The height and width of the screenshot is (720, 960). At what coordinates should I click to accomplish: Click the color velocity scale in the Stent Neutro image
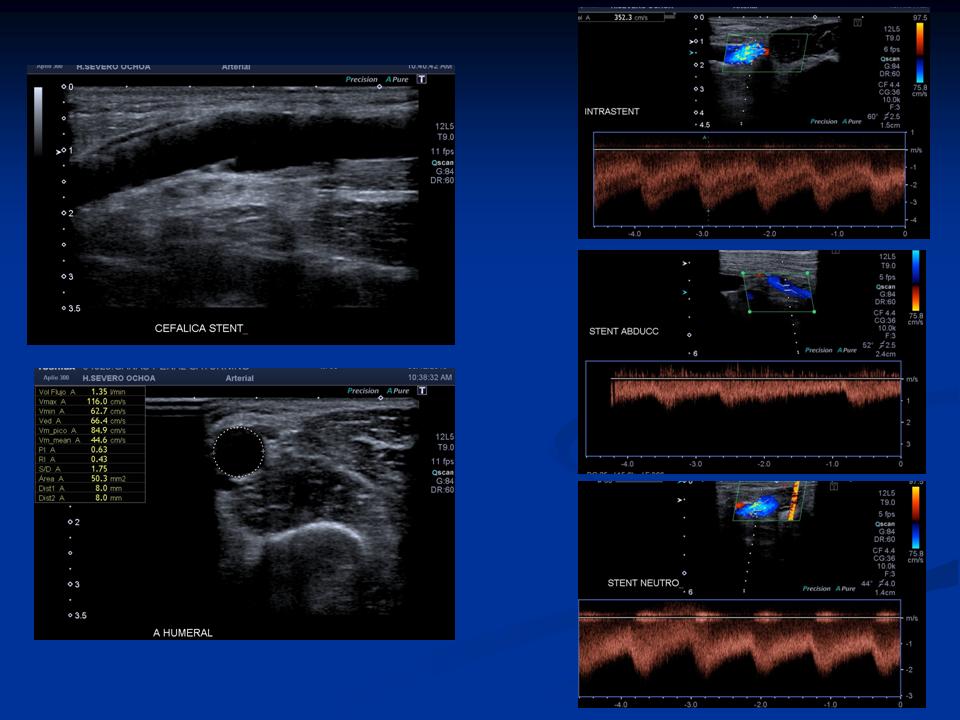click(x=915, y=517)
